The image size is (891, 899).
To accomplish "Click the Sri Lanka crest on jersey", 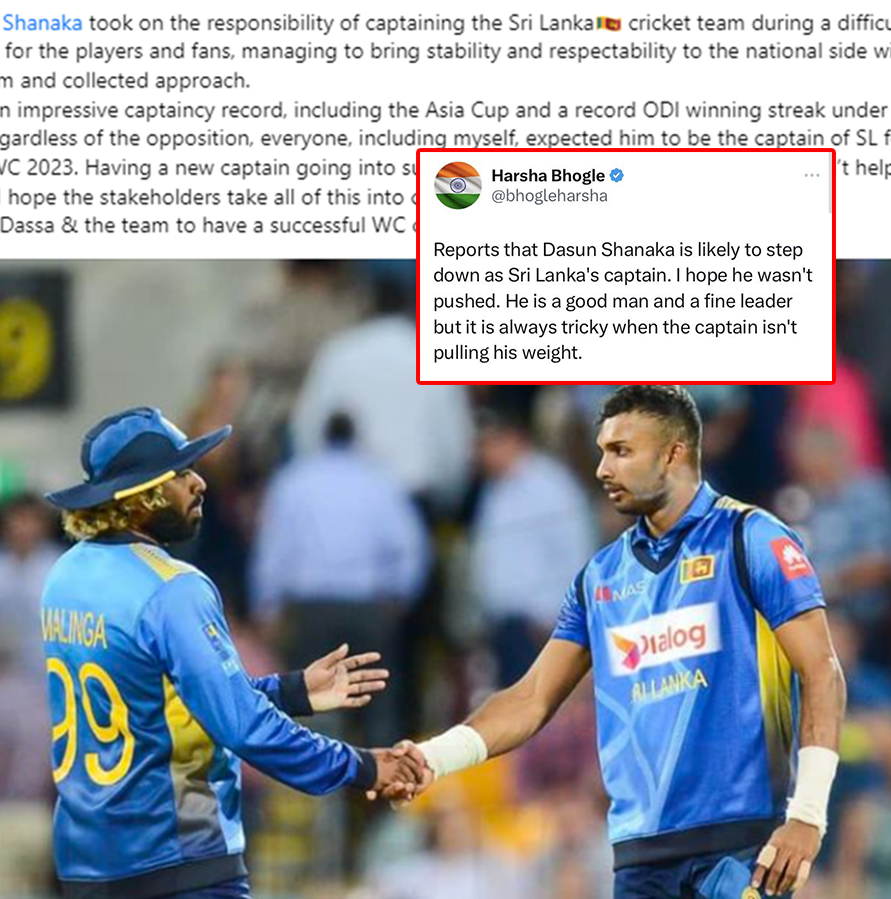I will point(697,569).
